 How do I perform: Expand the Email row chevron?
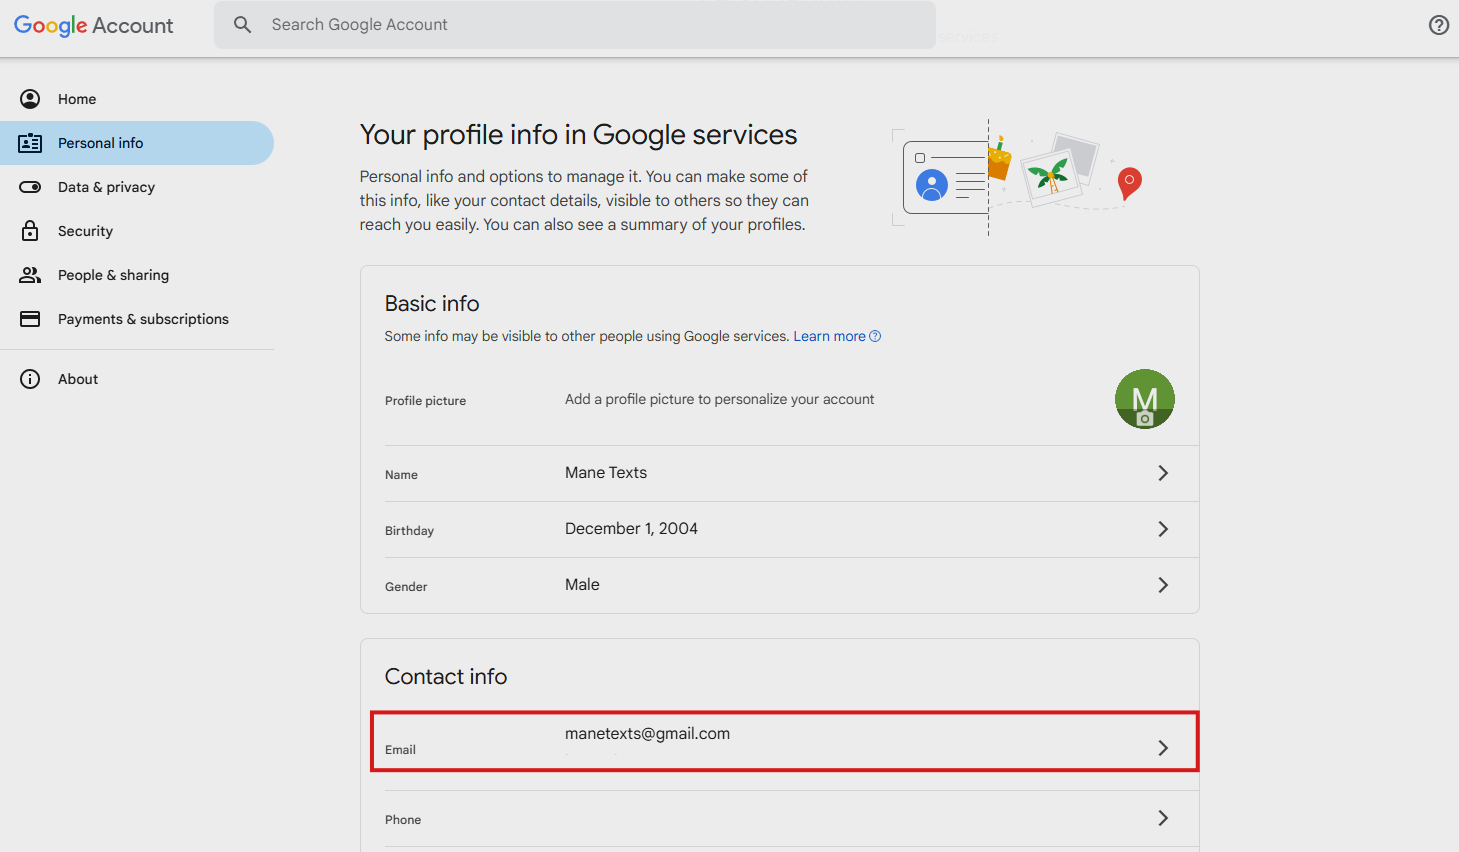[1163, 748]
